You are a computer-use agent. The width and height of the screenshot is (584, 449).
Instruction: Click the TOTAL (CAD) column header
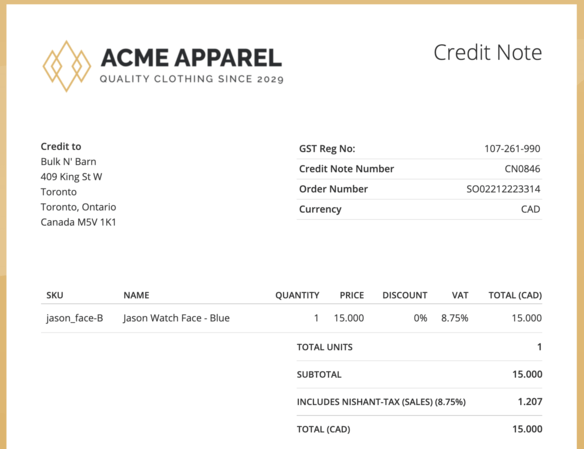coord(515,295)
